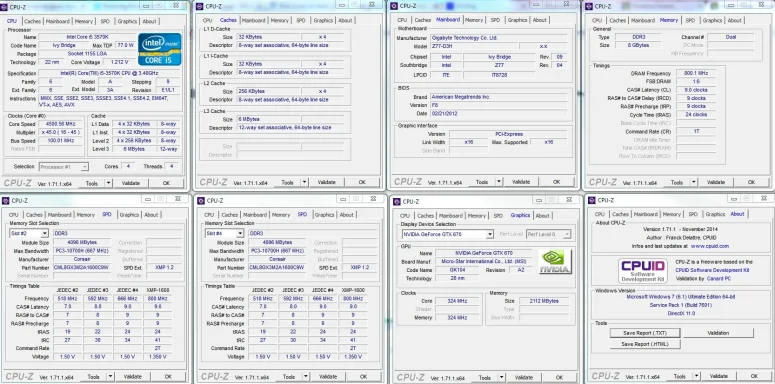Switch to the Mainboard tab in the CPU window
This screenshot has width=775, height=384.
(x=58, y=21)
